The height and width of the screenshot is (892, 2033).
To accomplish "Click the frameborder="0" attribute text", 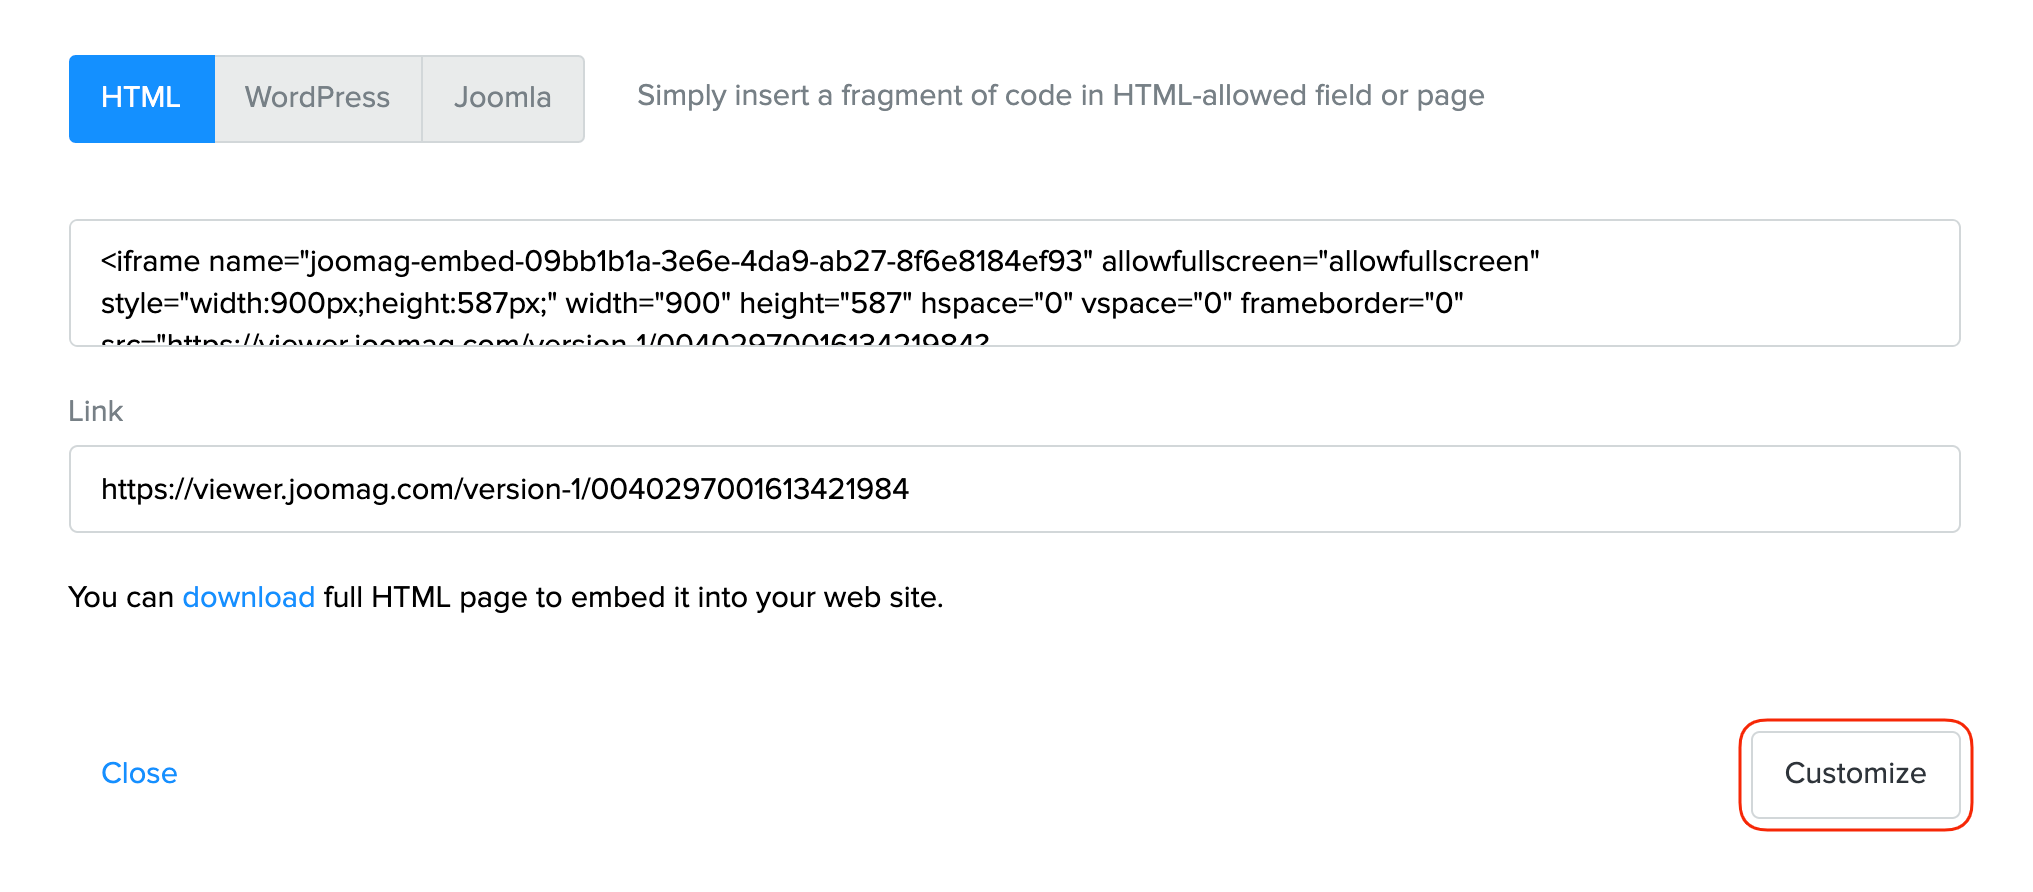I will pos(1351,304).
